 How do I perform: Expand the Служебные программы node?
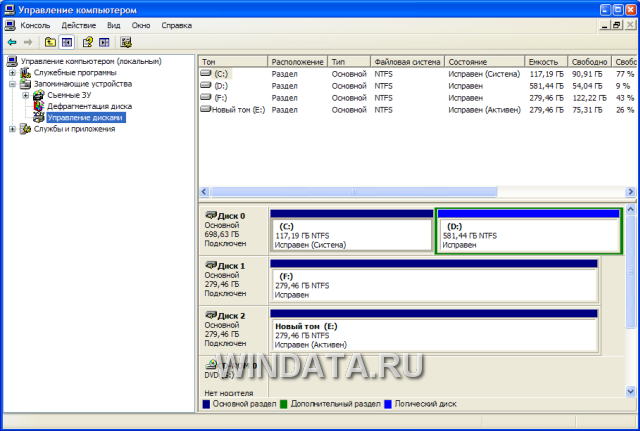tap(12, 73)
